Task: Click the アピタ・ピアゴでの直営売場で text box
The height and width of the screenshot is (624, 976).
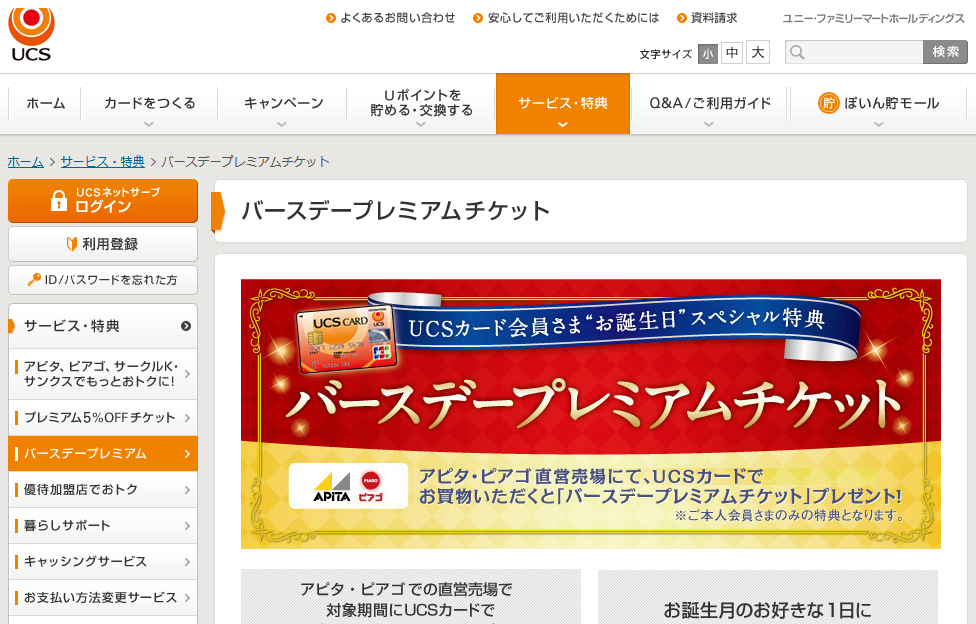Action: 411,597
